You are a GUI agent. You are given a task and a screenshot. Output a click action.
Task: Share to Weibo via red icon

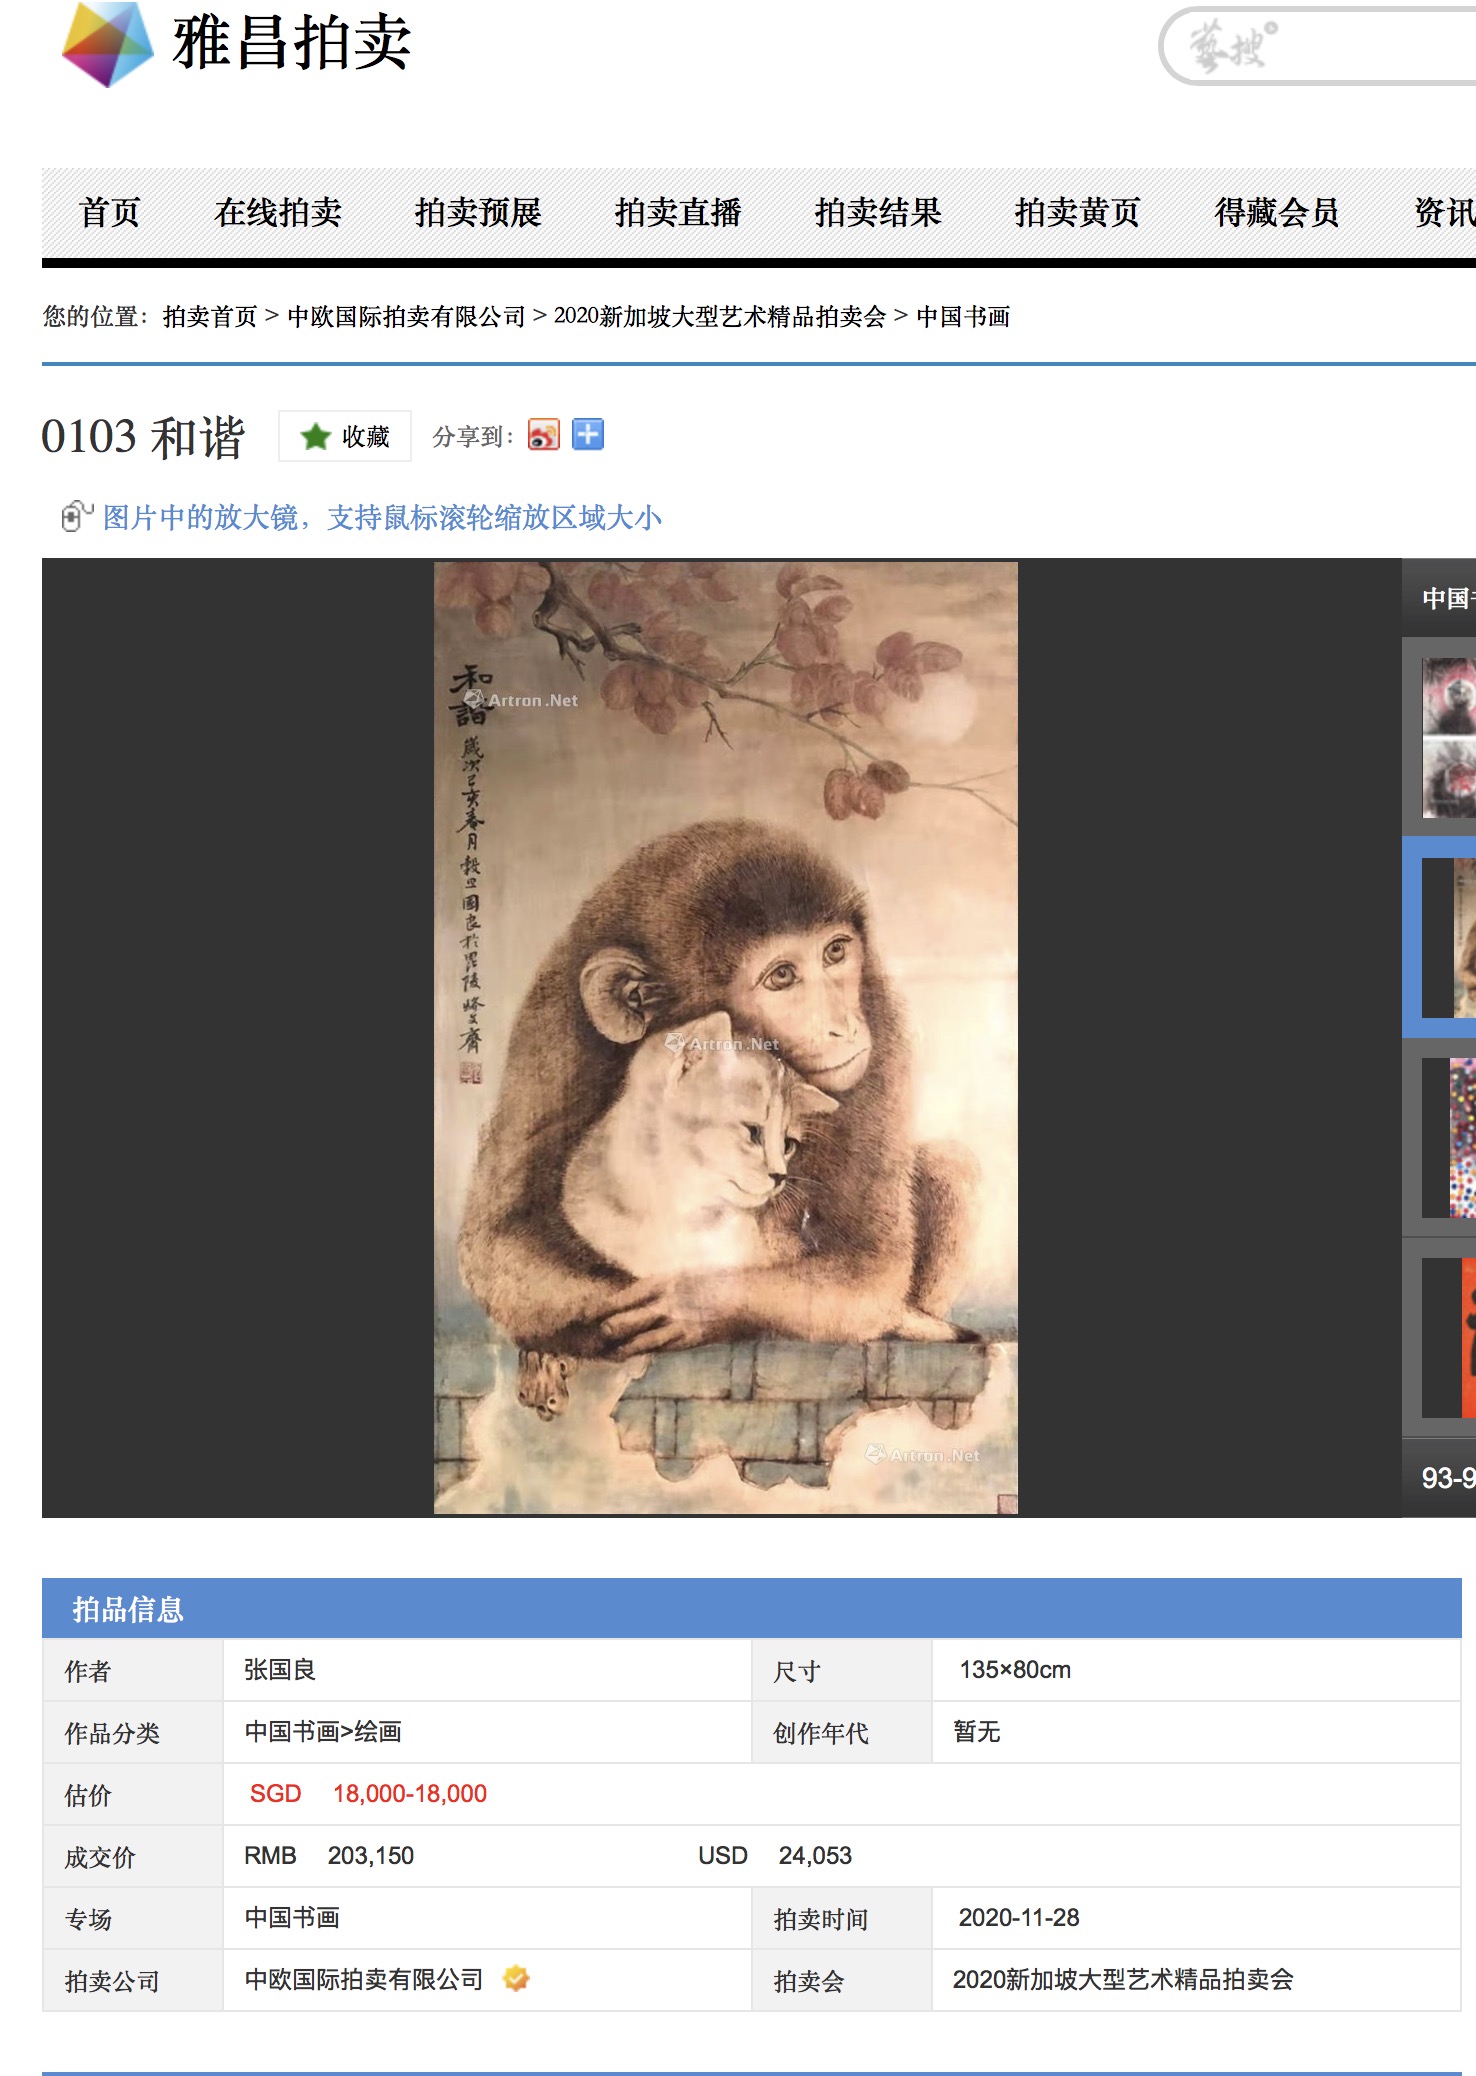(x=543, y=435)
